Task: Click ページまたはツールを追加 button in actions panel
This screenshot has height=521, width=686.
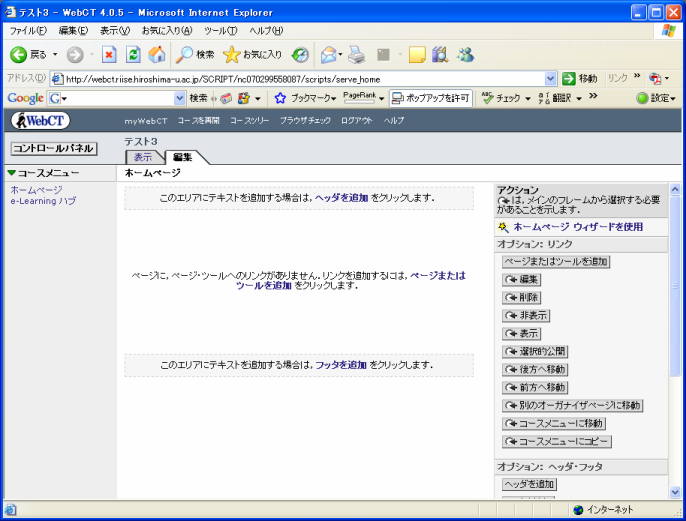Action: 556,262
